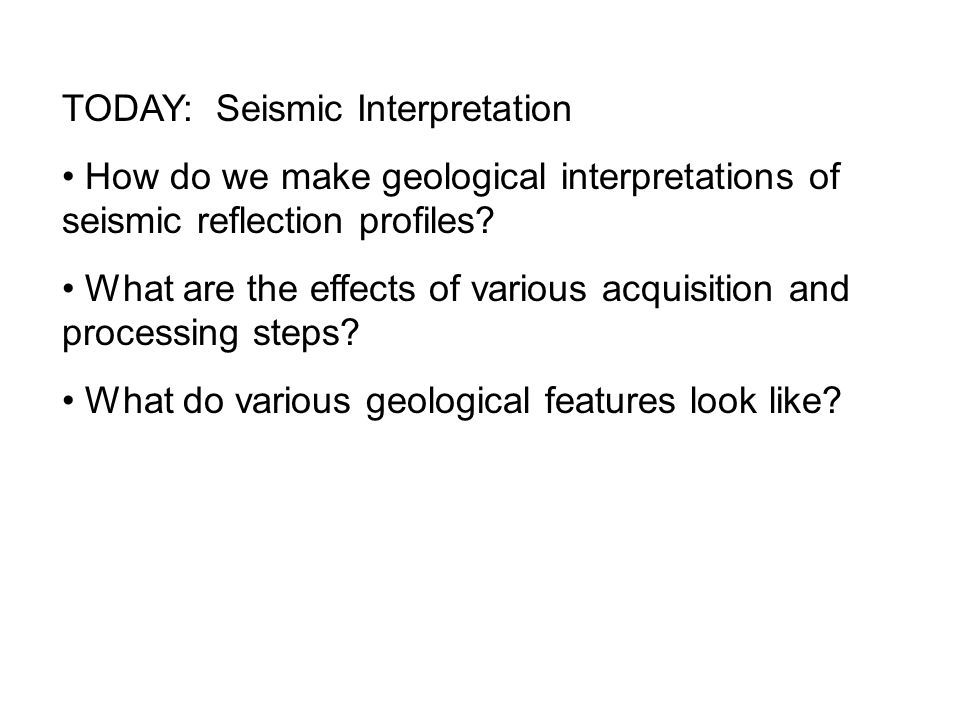Click the word "profiles?" ending the first bullet
Screen dimensions: 960x720
[x=426, y=222]
